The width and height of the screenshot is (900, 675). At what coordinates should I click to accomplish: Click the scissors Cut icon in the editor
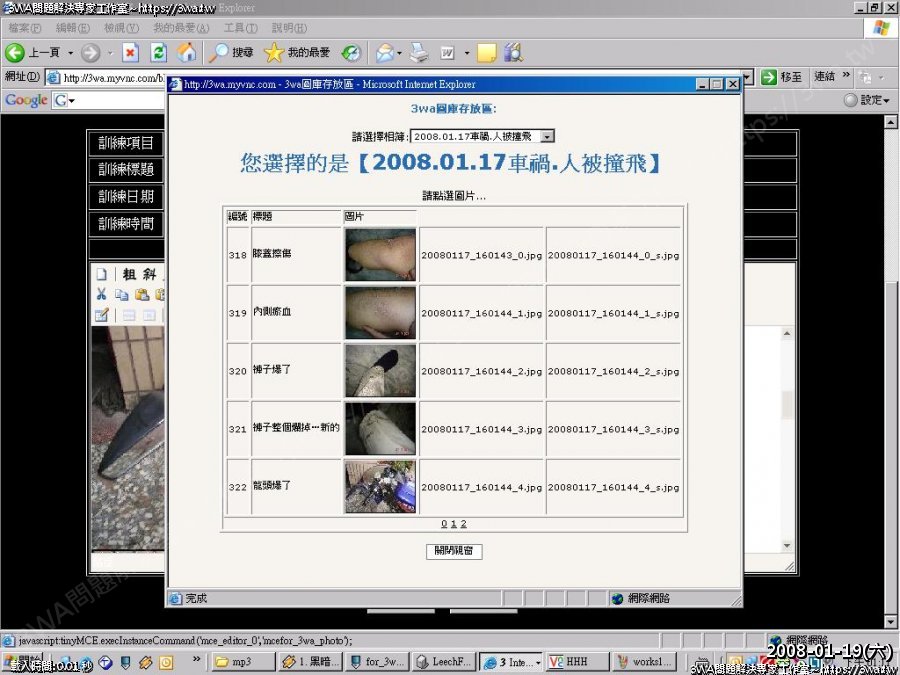[x=101, y=294]
